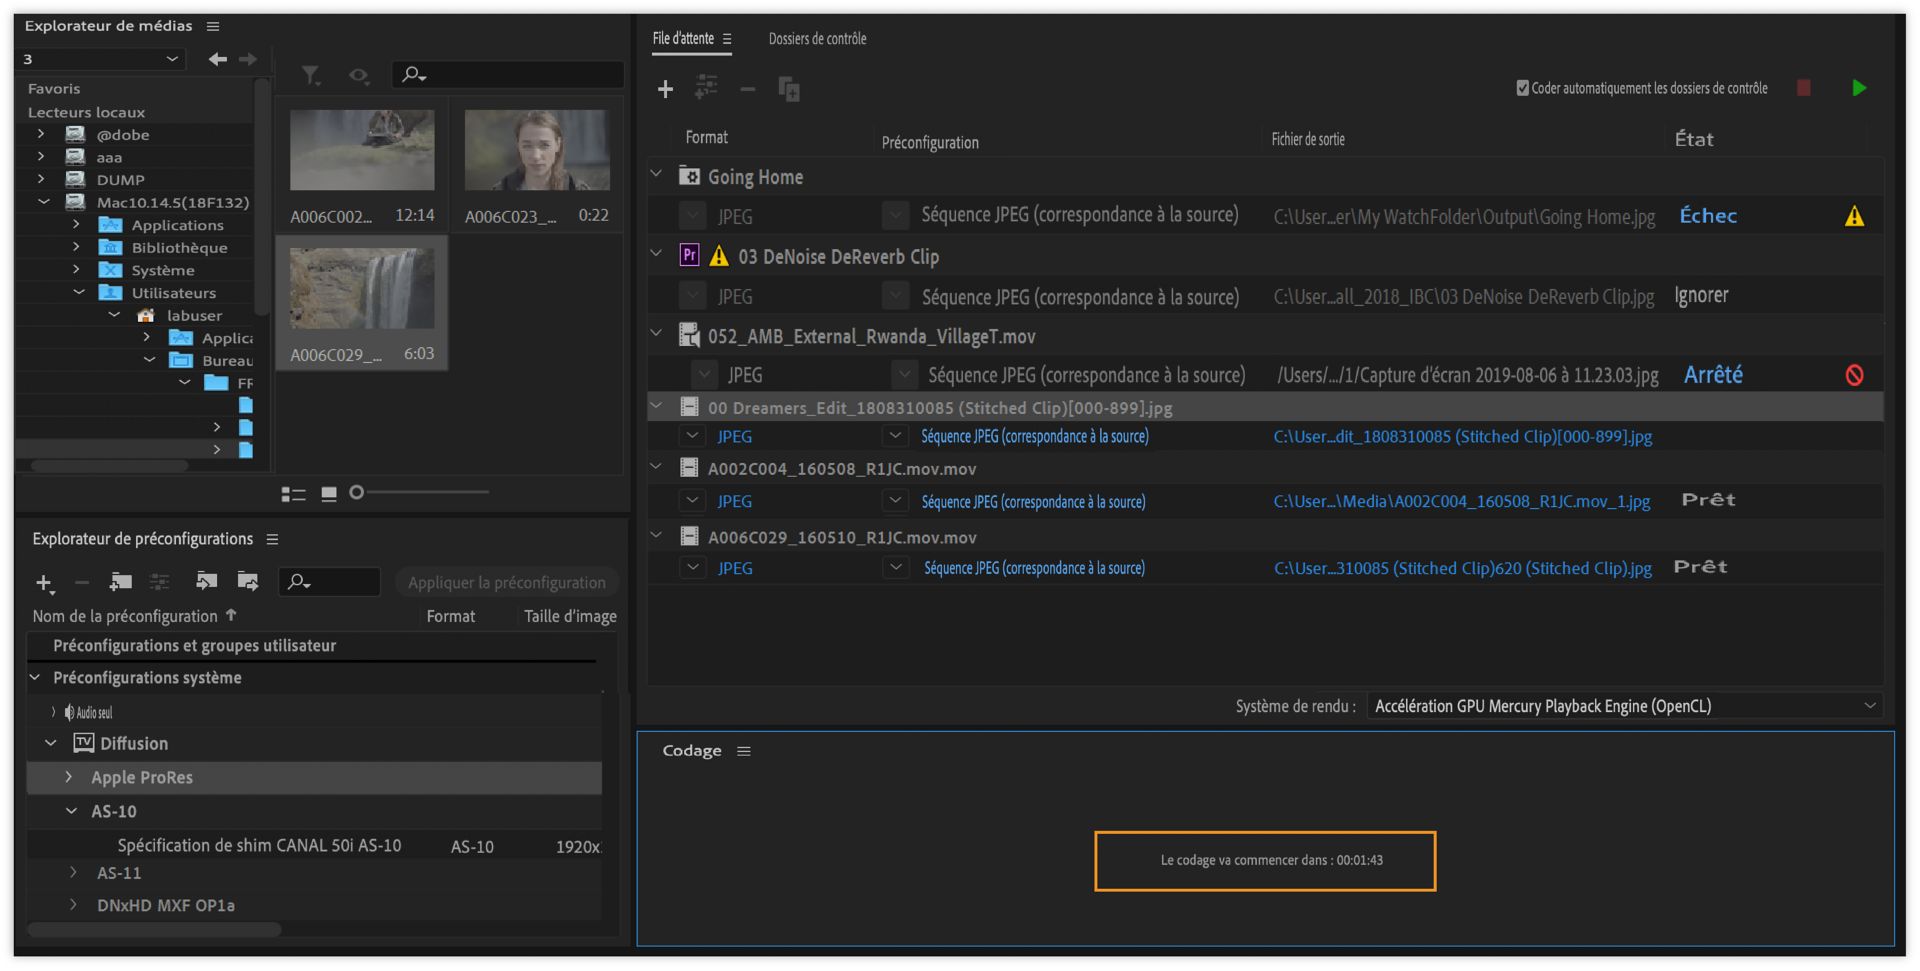This screenshot has height=971, width=1920.
Task: Toggle Coder automatiquement les dossiers de contrôle checkbox
Action: point(1522,88)
